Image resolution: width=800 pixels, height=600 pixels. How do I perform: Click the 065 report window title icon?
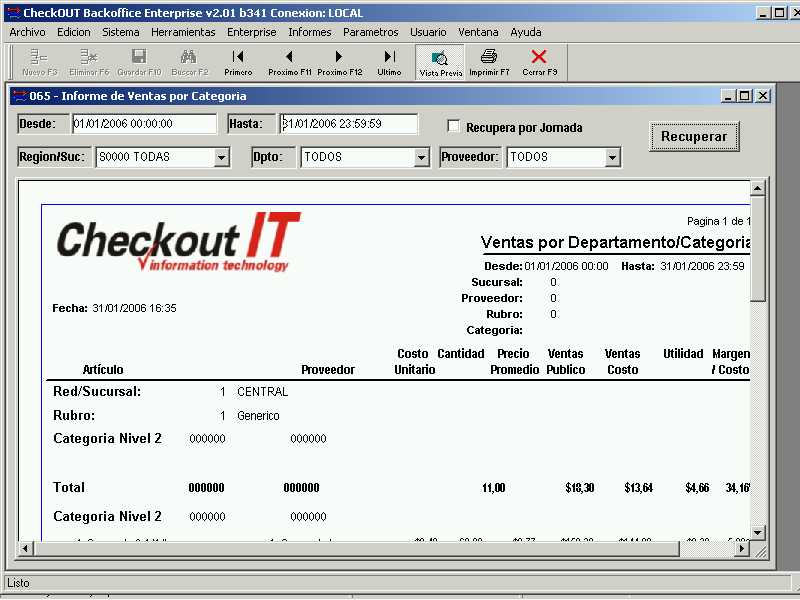pyautogui.click(x=20, y=95)
